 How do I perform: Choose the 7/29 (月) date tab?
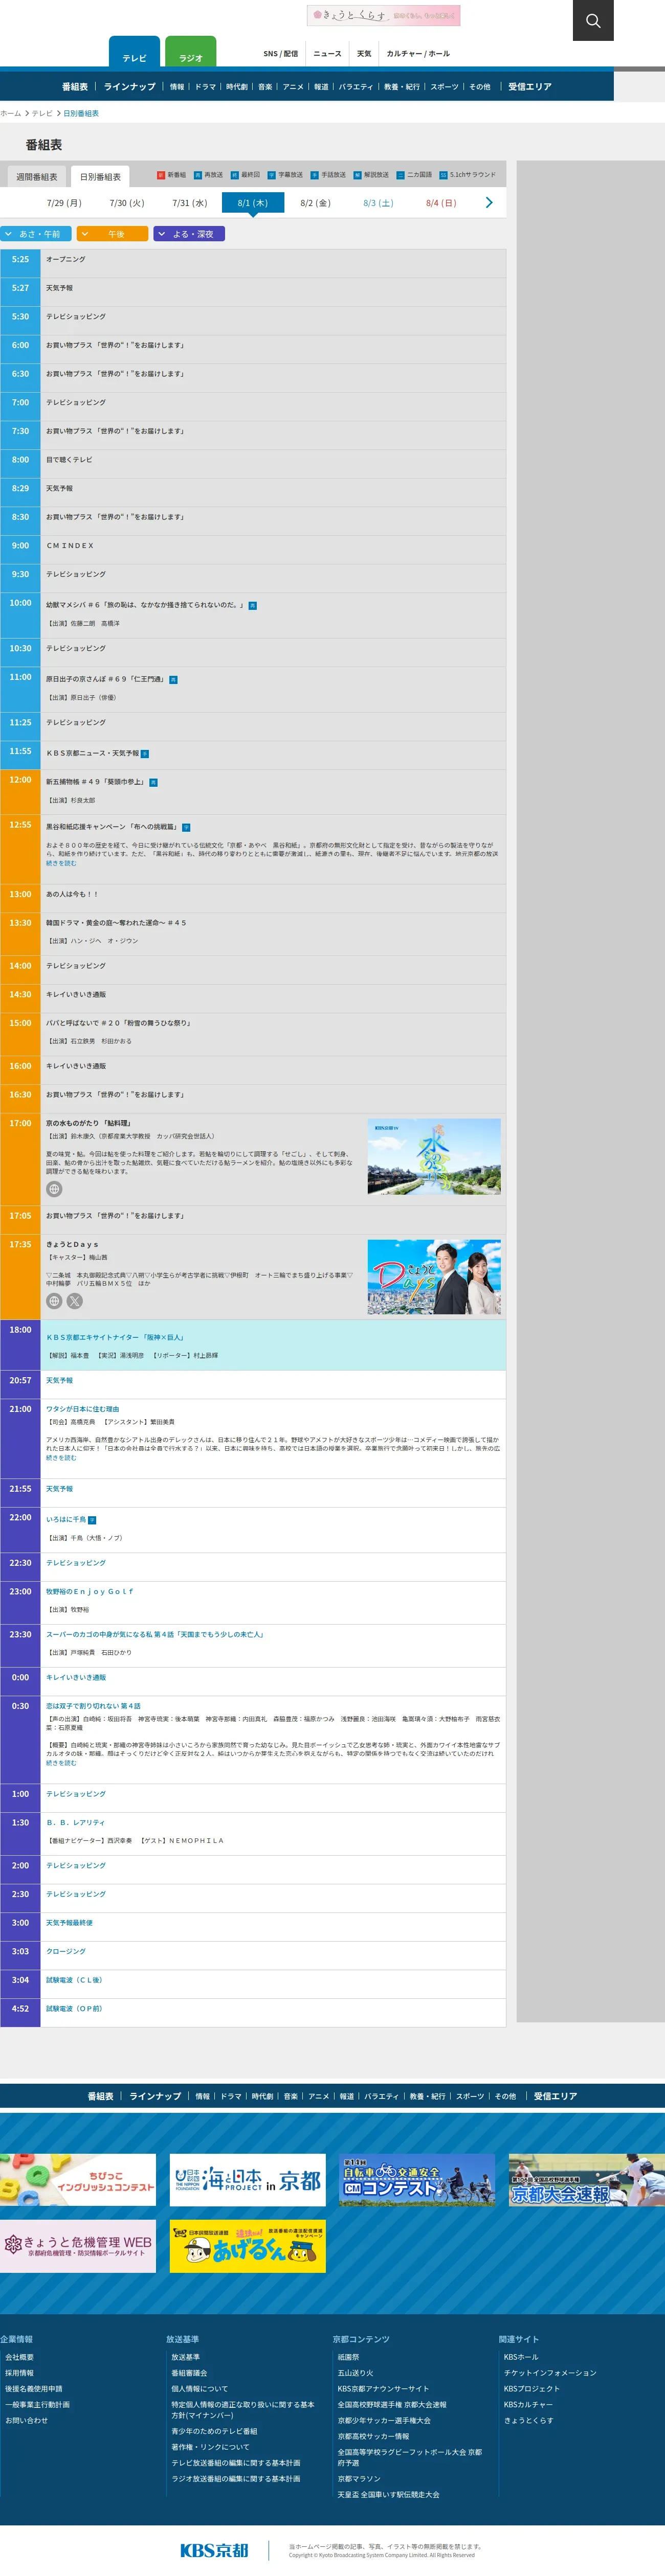pyautogui.click(x=64, y=203)
